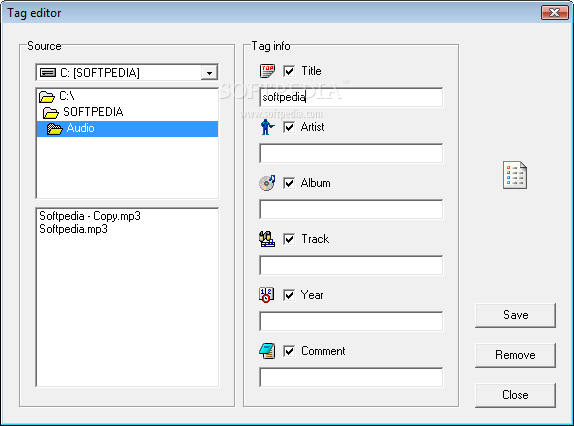Click the Album disc icon
The image size is (574, 426).
[x=267, y=183]
